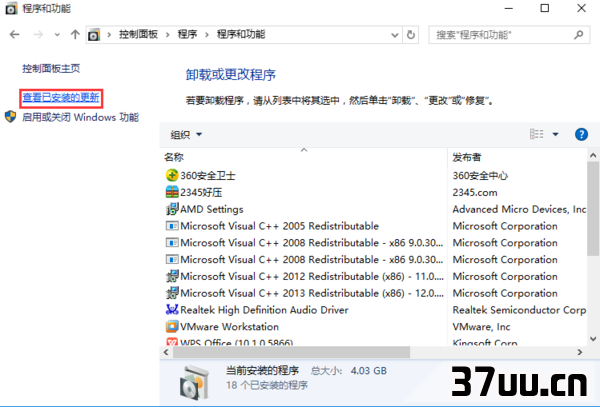
Task: Select VMware Workstation entry text
Action: [x=229, y=327]
